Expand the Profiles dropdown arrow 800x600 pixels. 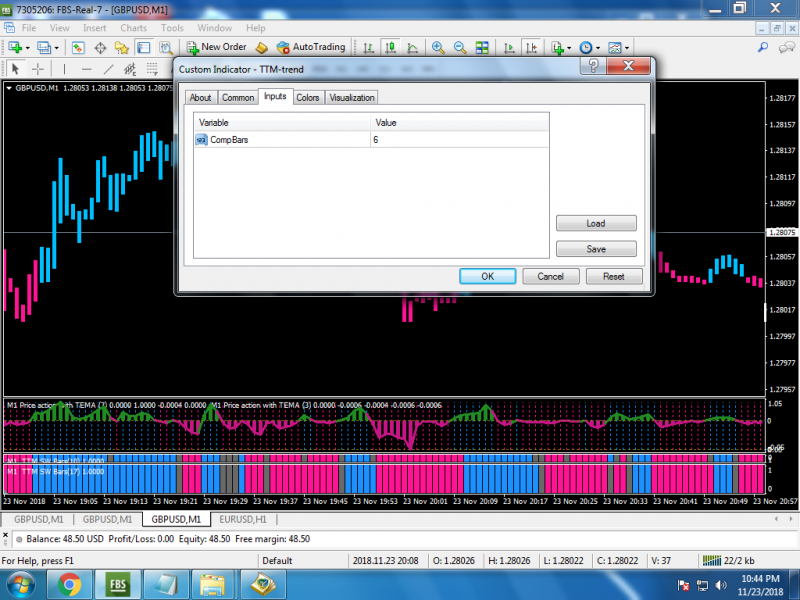click(56, 48)
